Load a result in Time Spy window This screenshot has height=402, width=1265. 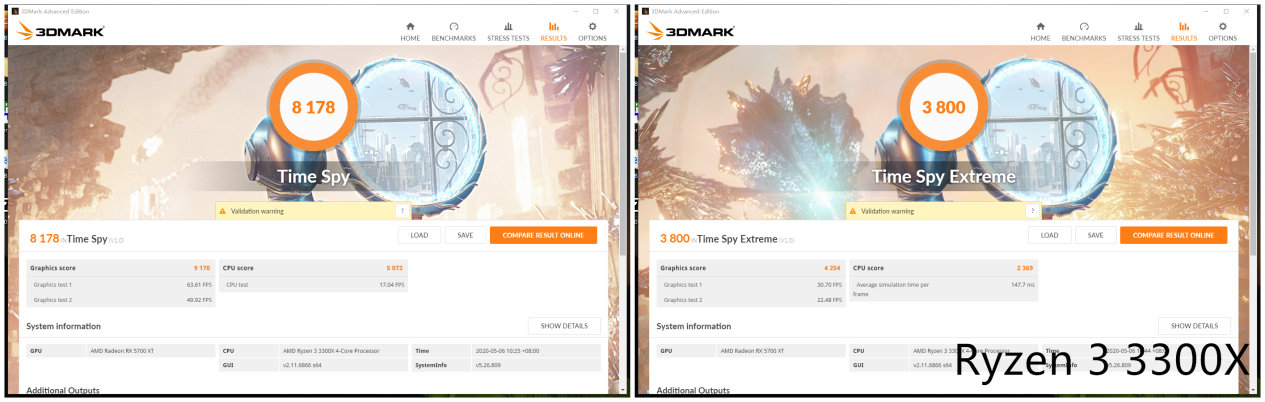[x=419, y=235]
